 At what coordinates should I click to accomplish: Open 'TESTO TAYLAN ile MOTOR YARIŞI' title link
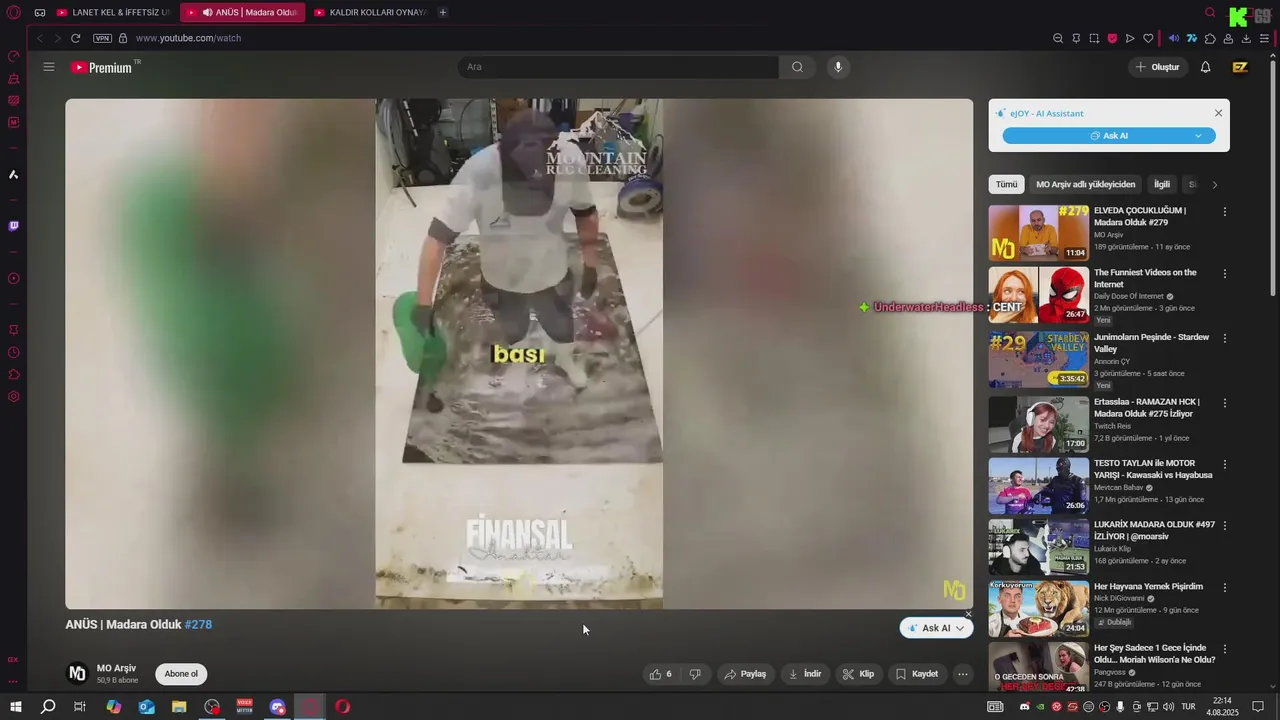coord(1153,469)
